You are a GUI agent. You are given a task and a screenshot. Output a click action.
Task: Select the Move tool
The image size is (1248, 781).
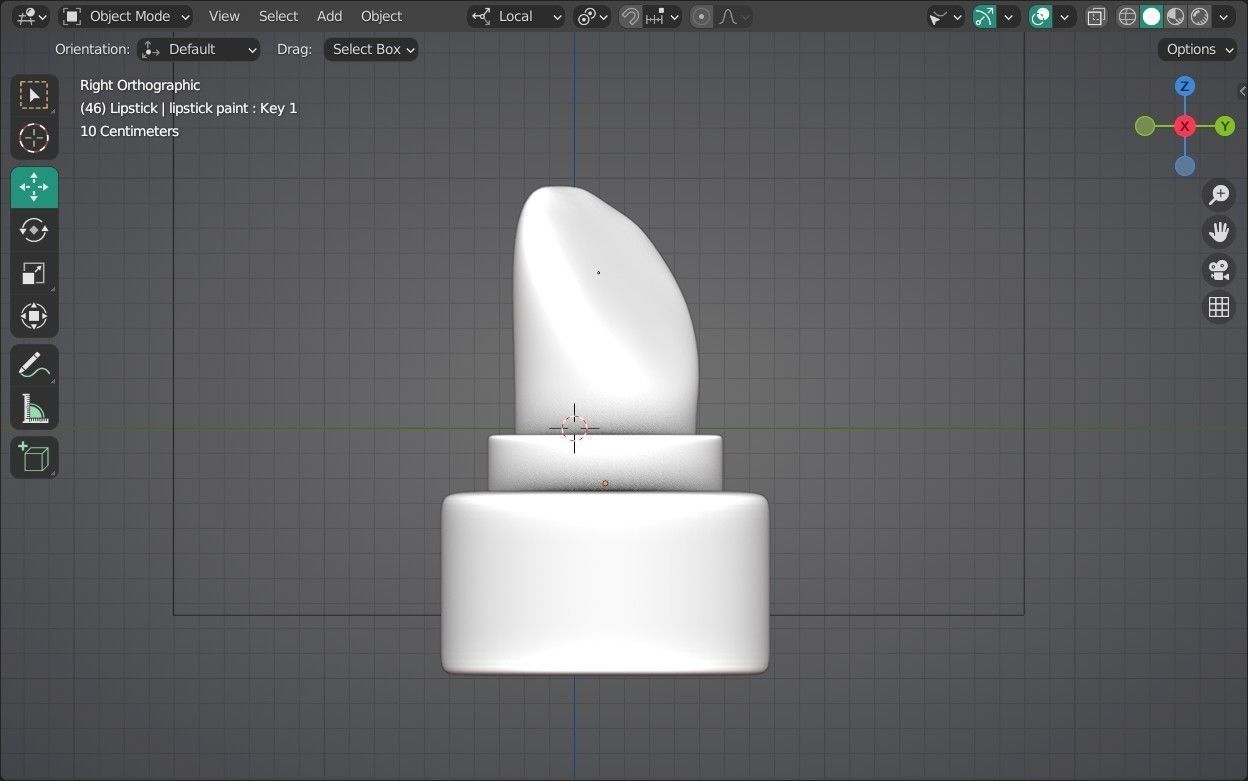34,187
